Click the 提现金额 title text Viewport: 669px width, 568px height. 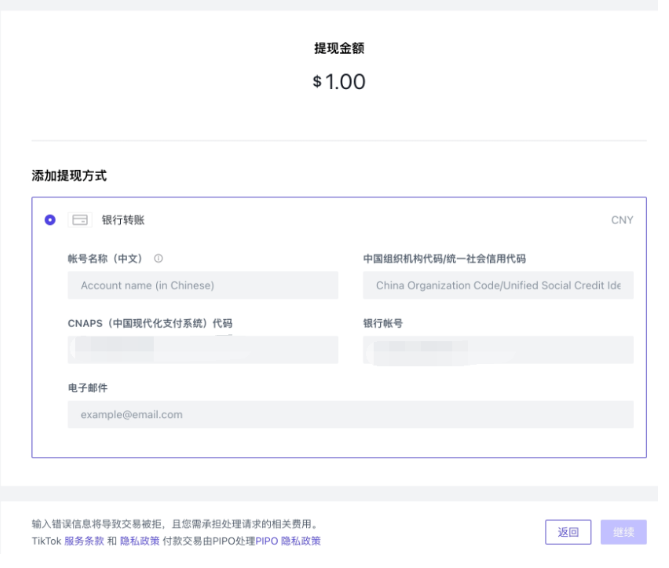pyautogui.click(x=339, y=48)
